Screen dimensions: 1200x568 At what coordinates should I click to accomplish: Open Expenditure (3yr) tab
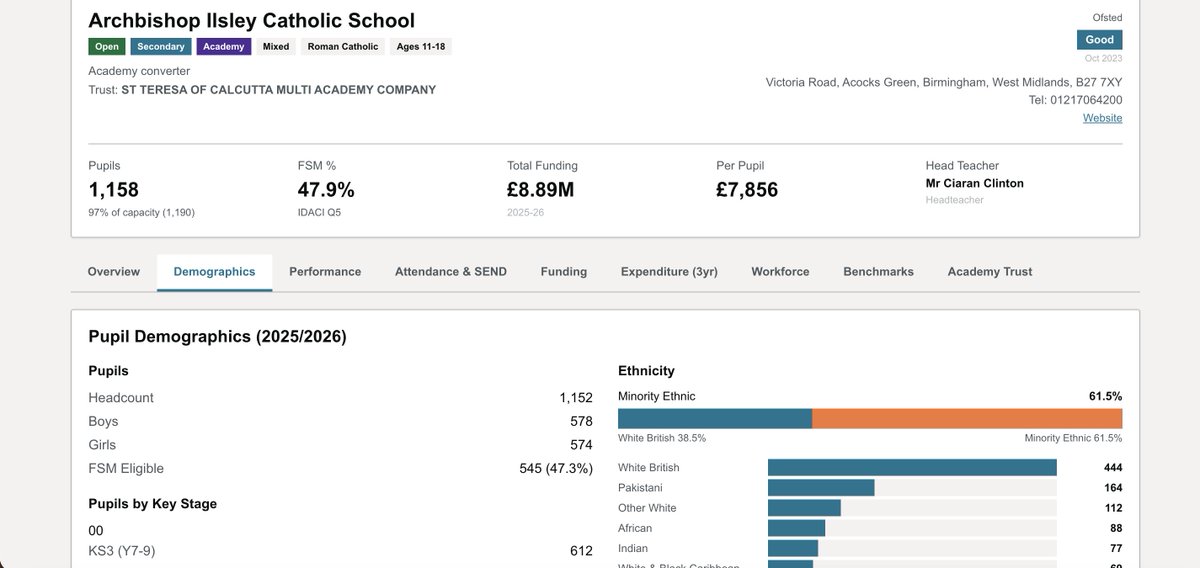tap(669, 272)
